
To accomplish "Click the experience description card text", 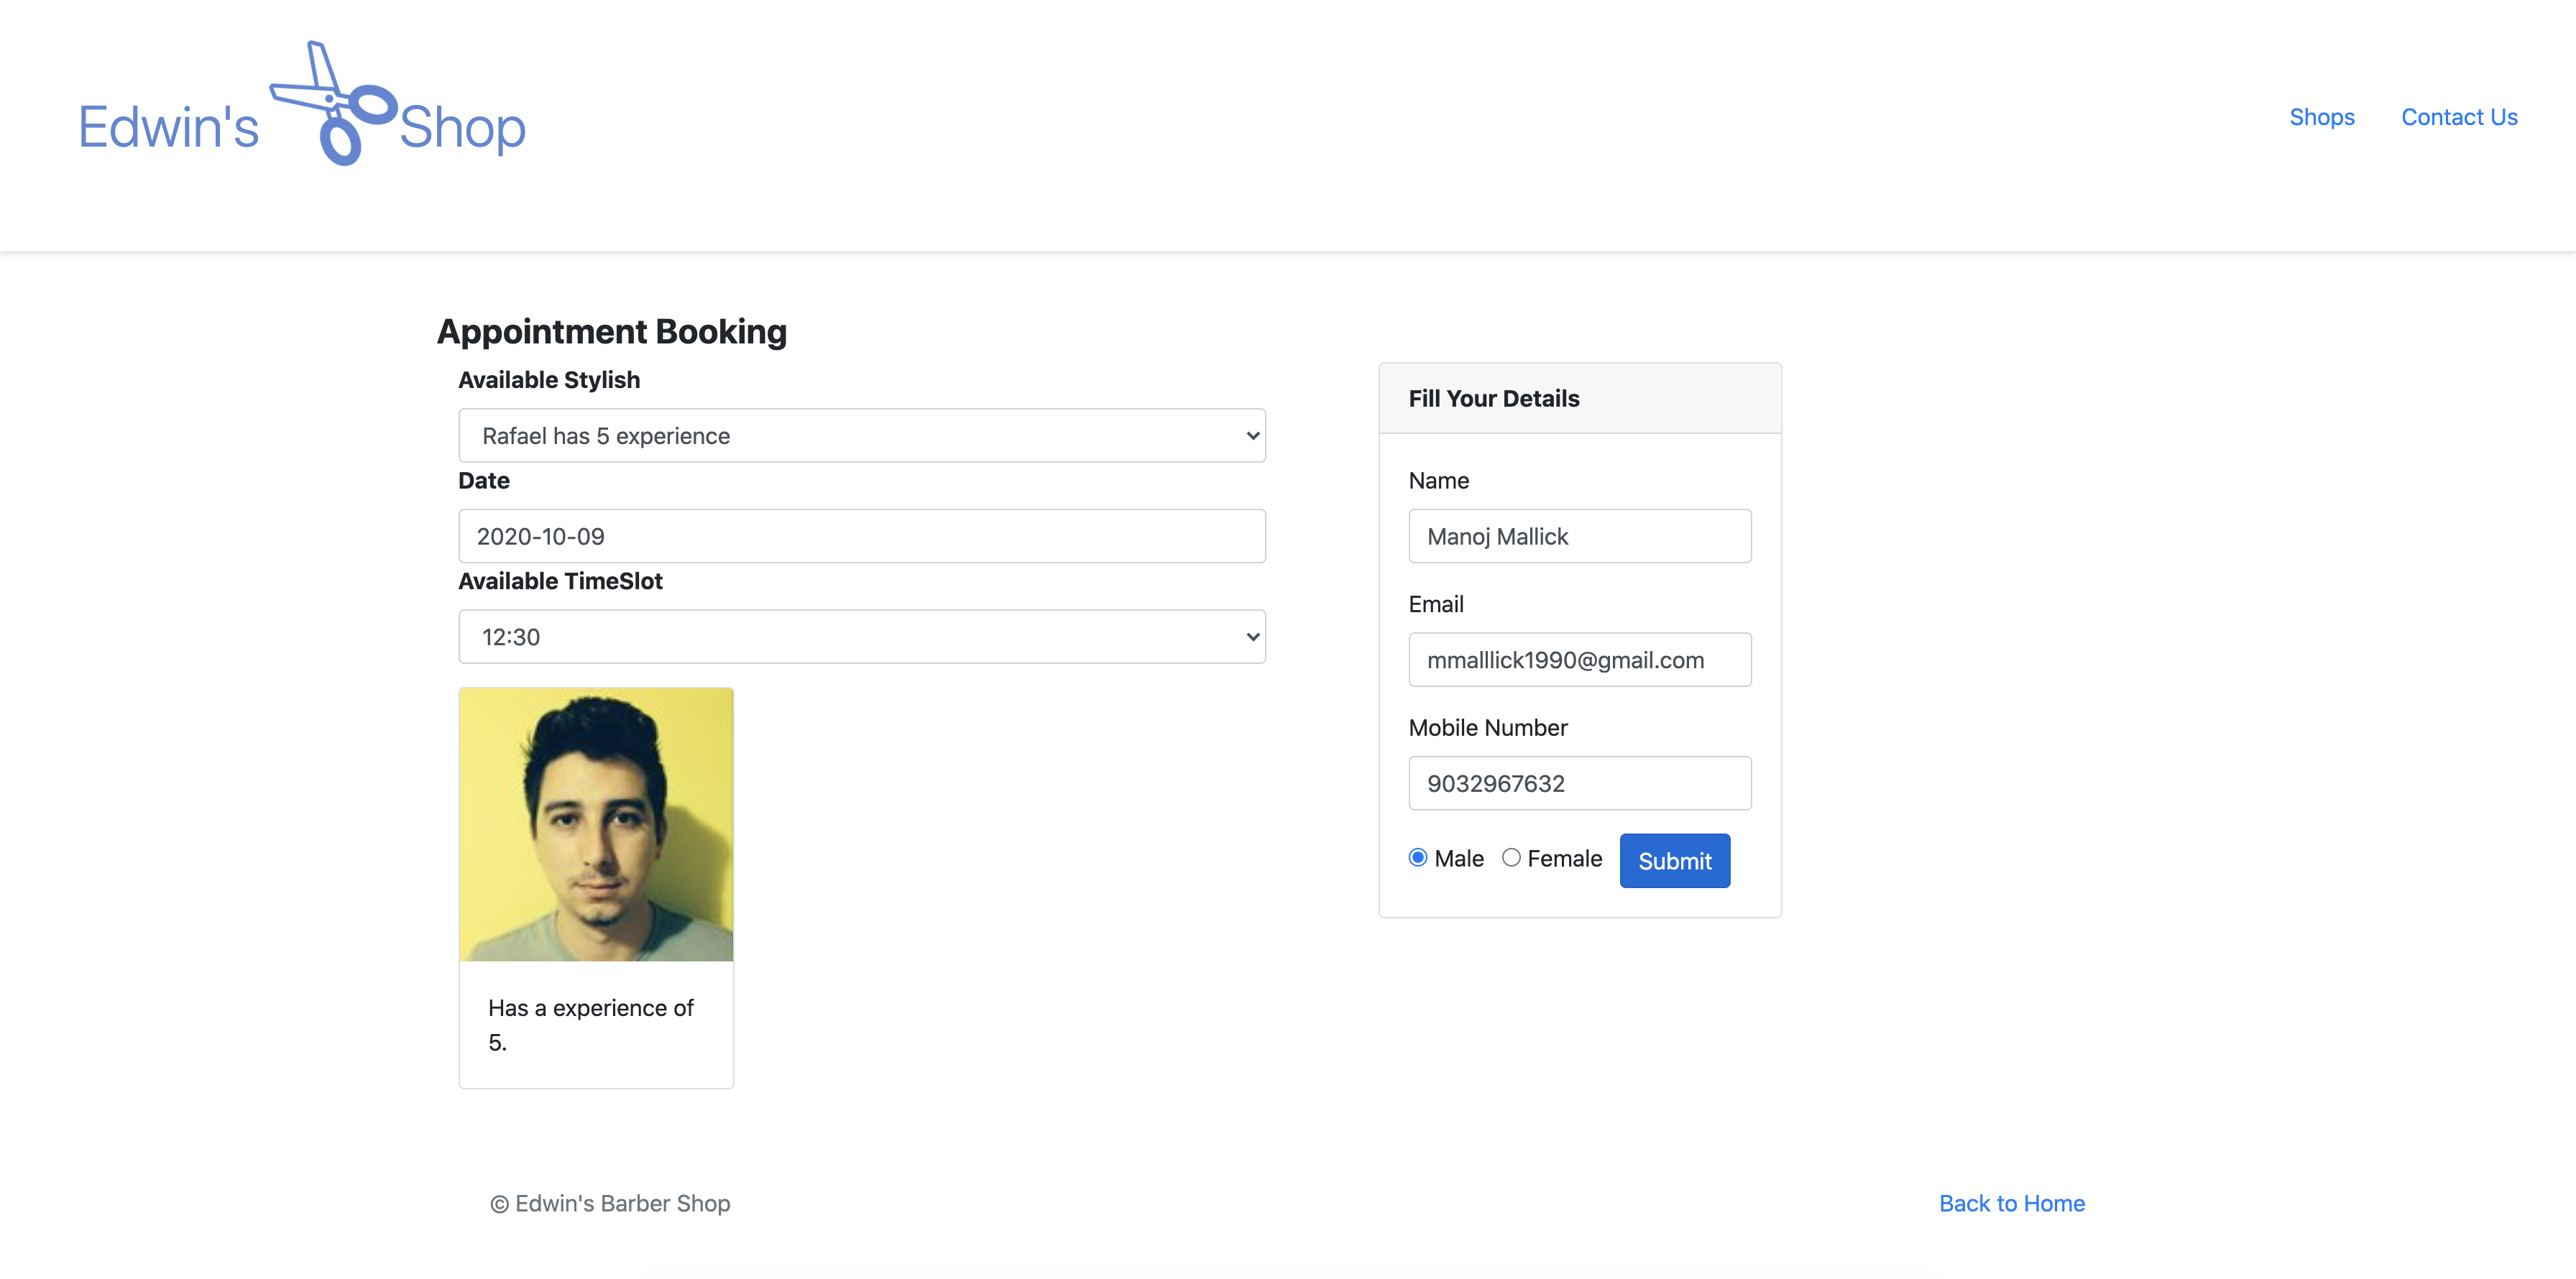I will (x=590, y=1024).
